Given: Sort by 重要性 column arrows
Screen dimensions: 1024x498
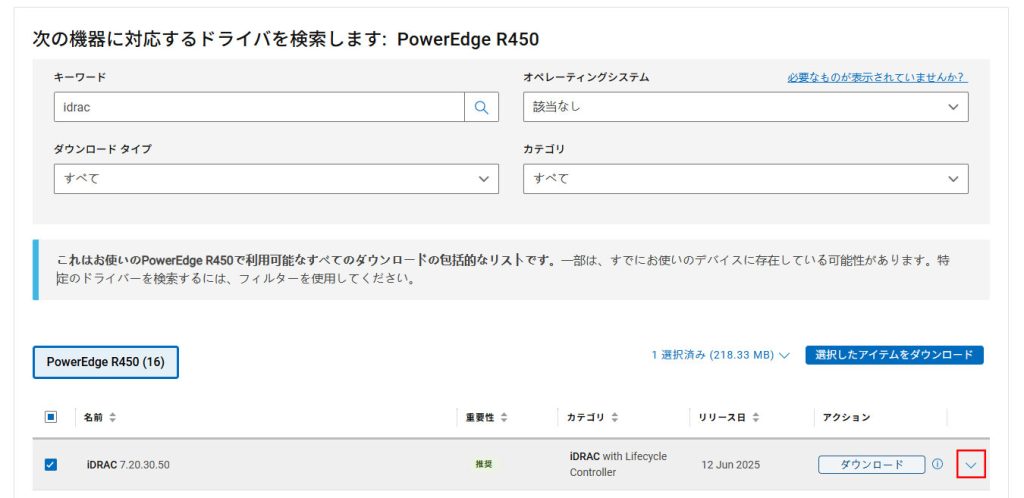Looking at the screenshot, I should point(504,417).
